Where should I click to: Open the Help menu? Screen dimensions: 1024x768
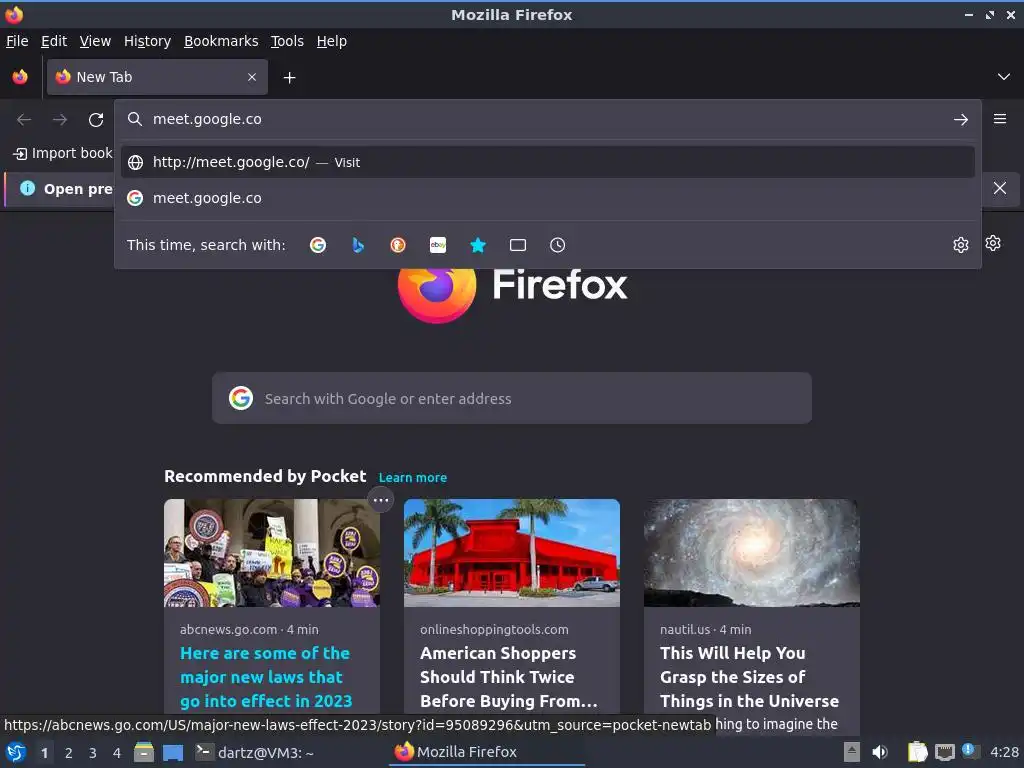click(x=332, y=41)
